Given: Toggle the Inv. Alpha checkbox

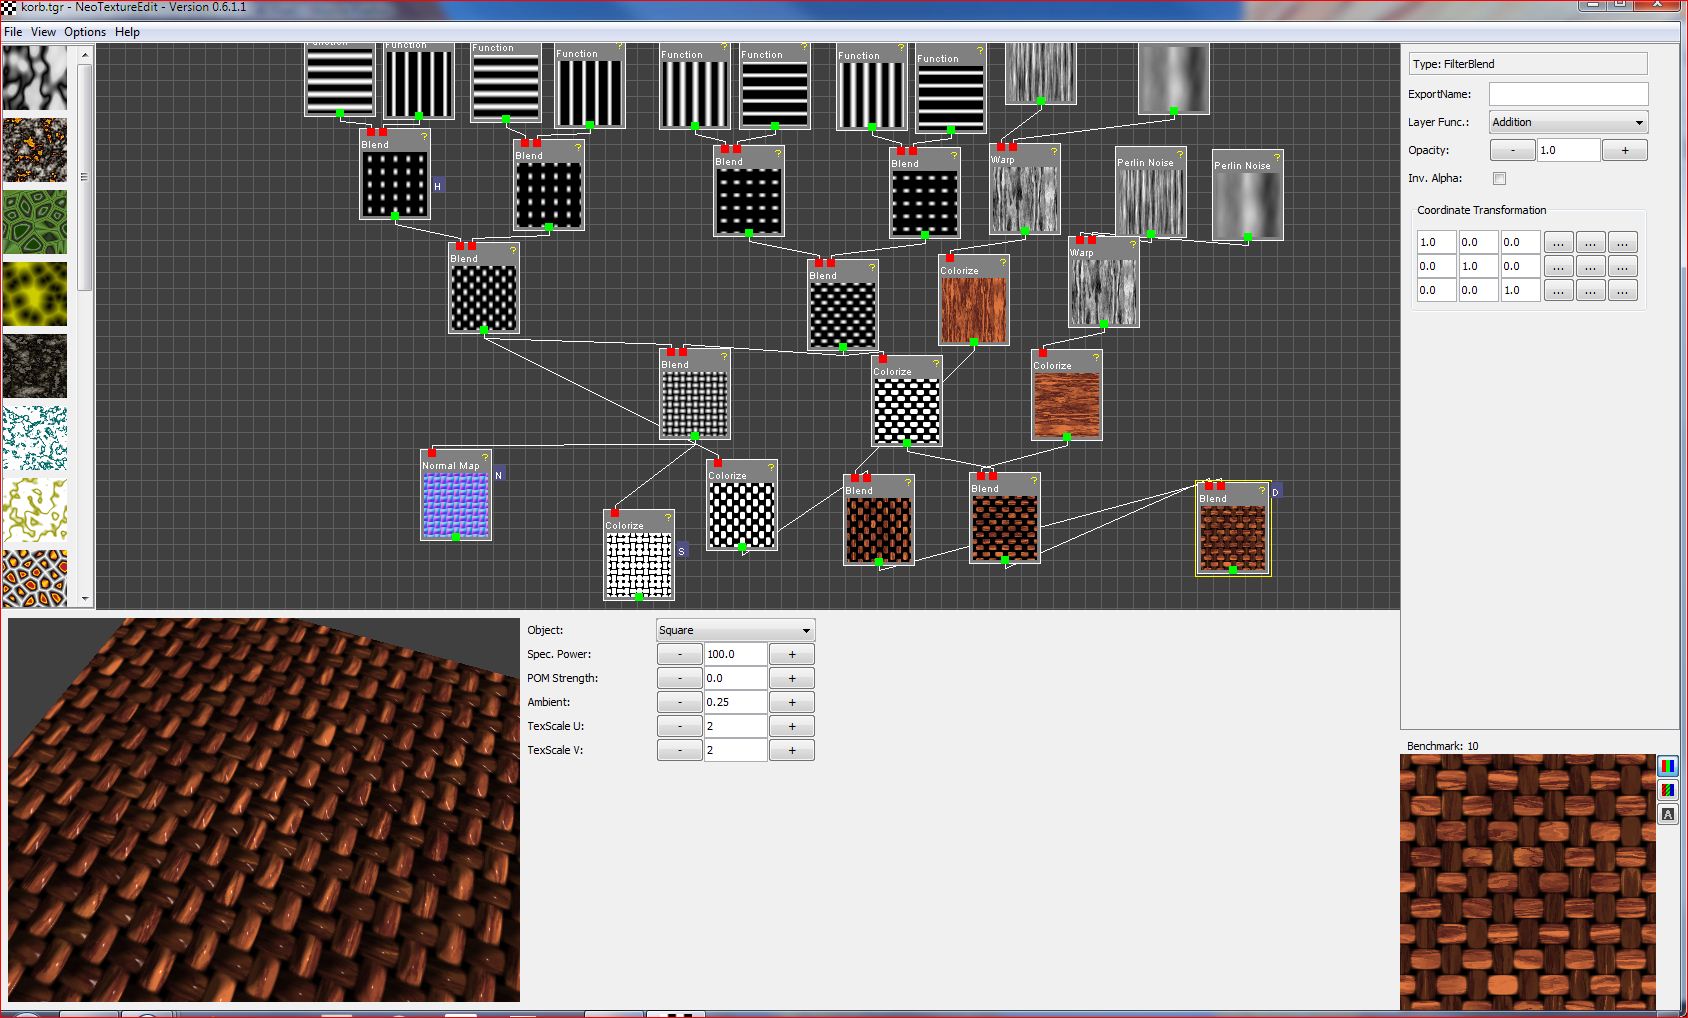Looking at the screenshot, I should [1499, 179].
